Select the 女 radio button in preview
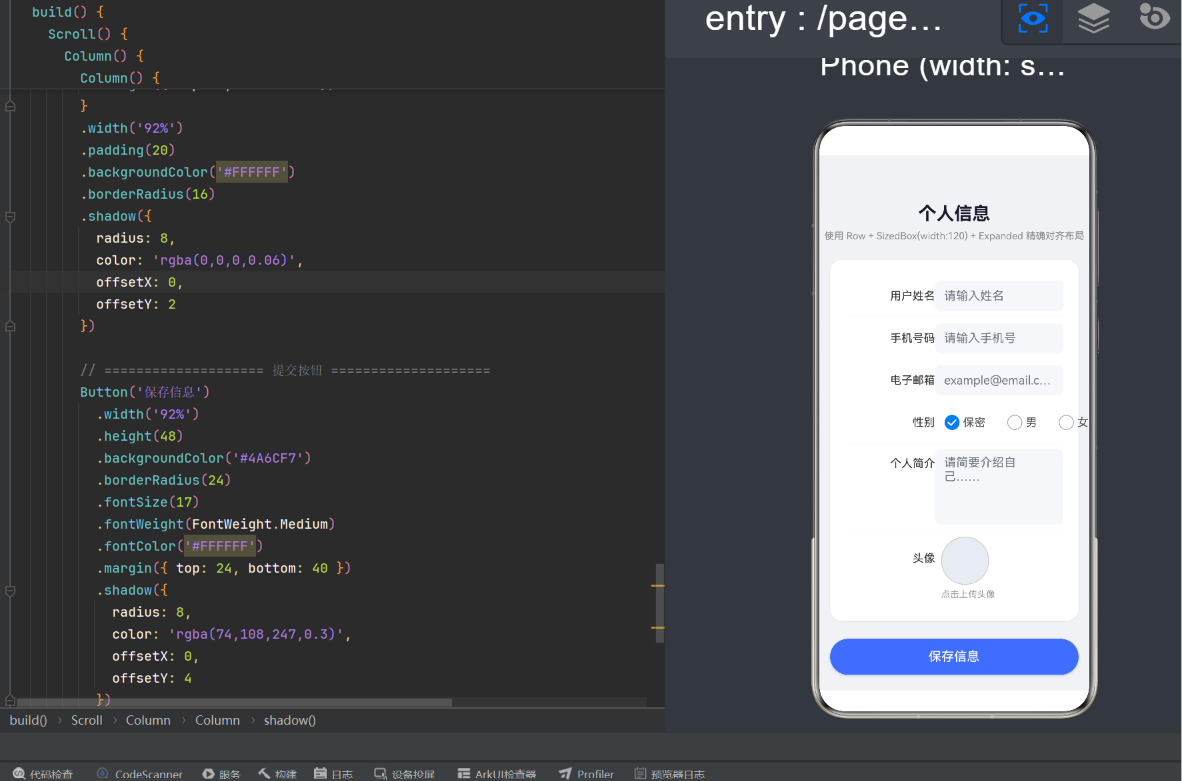The height and width of the screenshot is (781, 1182). click(1066, 422)
